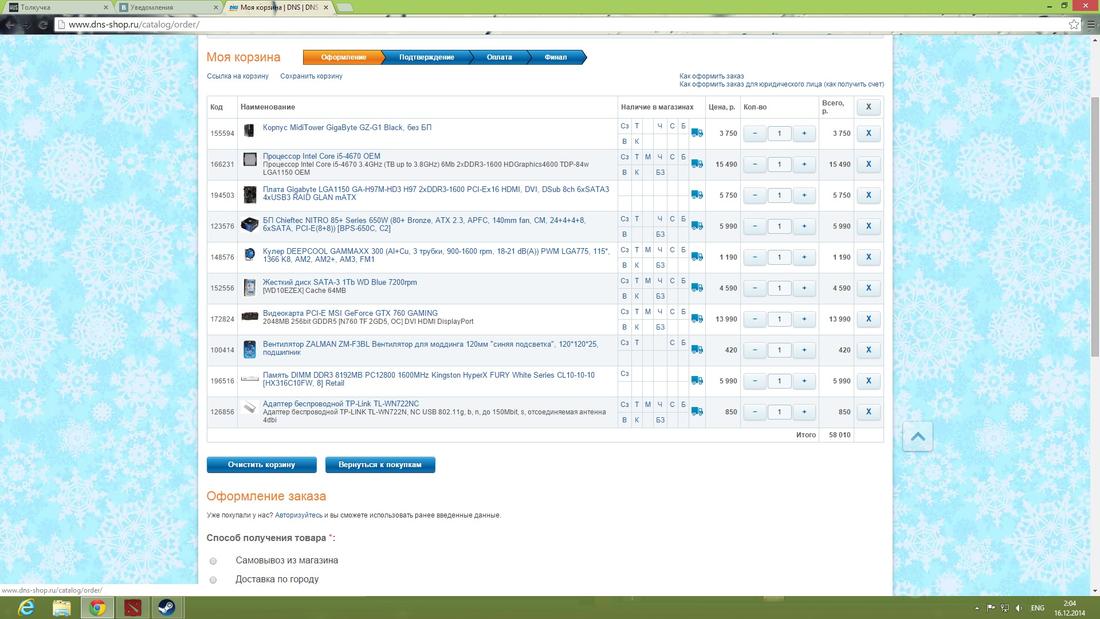Increase quantity of Корпус GigaByte GZ-G1
This screenshot has height=619, width=1100.
804,133
